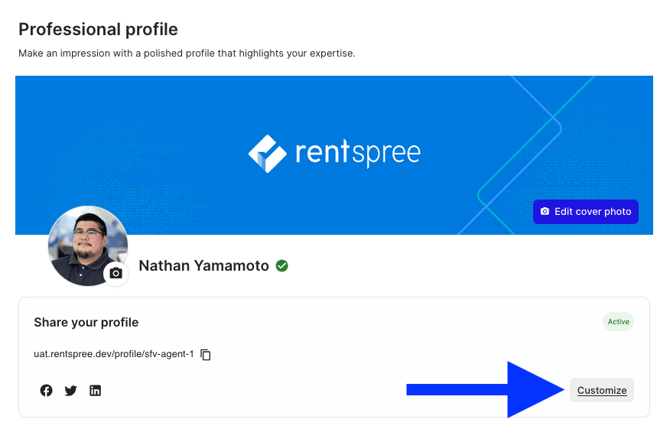Click the large blue arrow graphic
This screenshot has height=429, width=670.
tap(485, 390)
